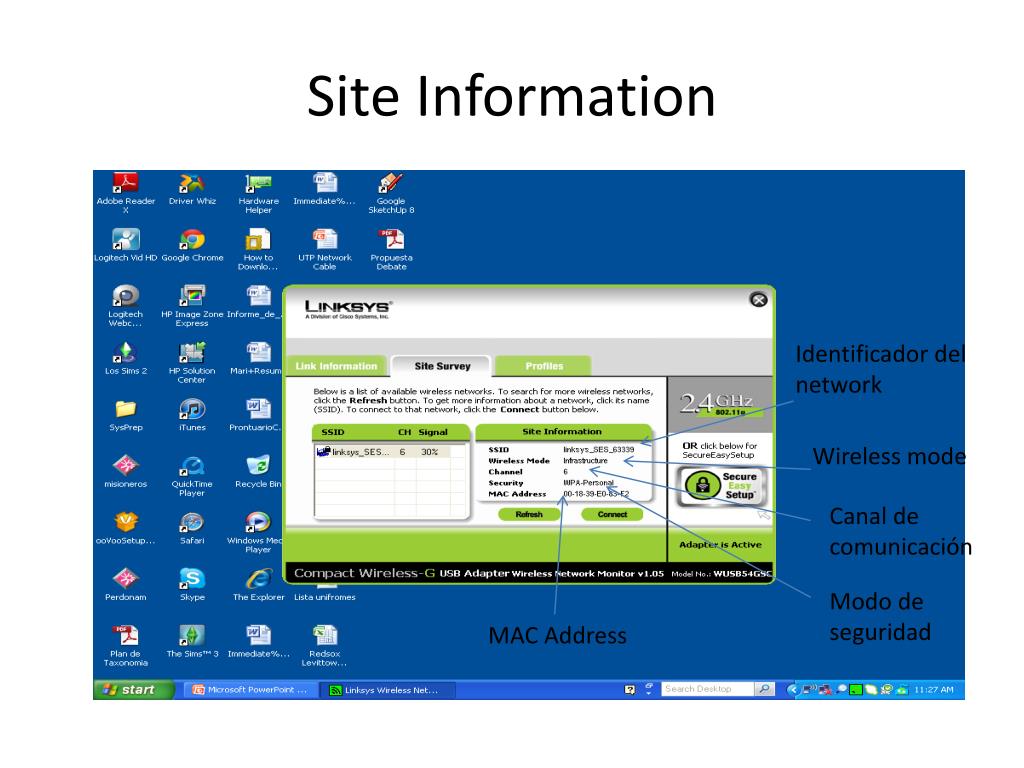This screenshot has height=768, width=1024.
Task: Select the SysPrep folder on the desktop
Action: click(125, 415)
